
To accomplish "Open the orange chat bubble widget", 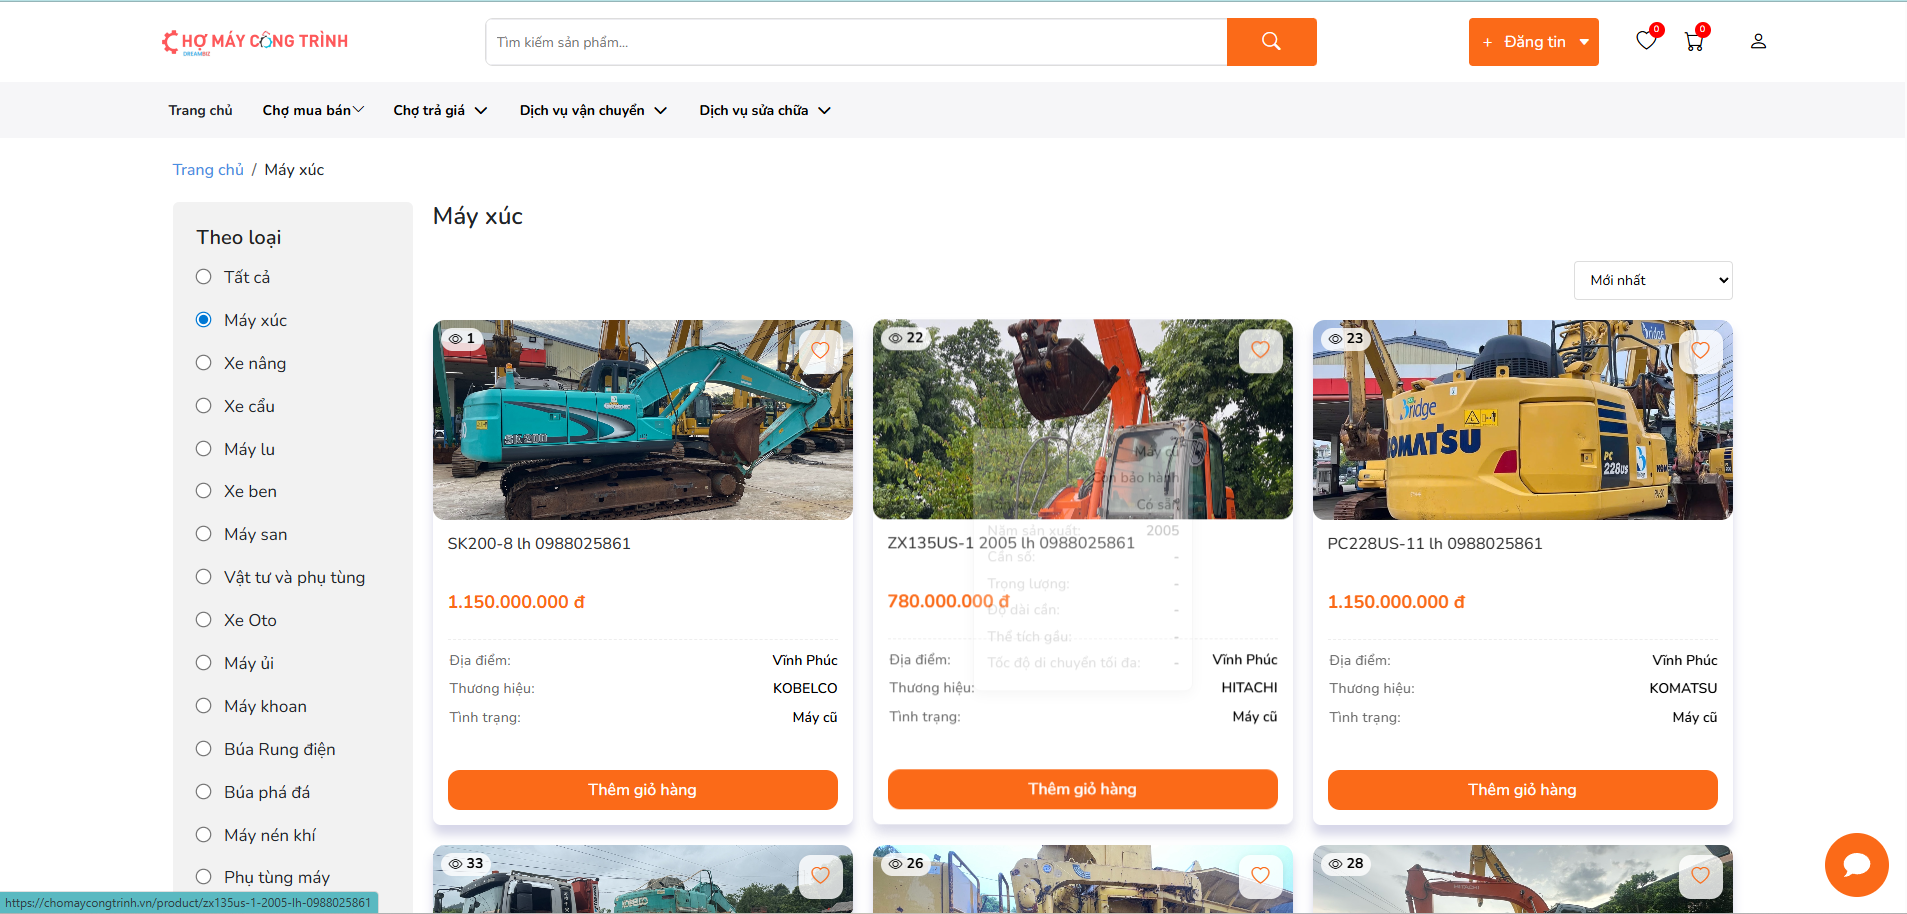I will pos(1856,865).
